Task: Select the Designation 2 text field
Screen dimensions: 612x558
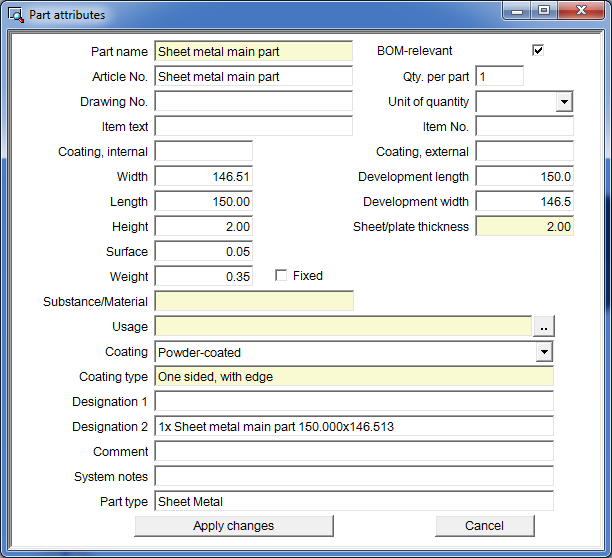Action: point(353,427)
